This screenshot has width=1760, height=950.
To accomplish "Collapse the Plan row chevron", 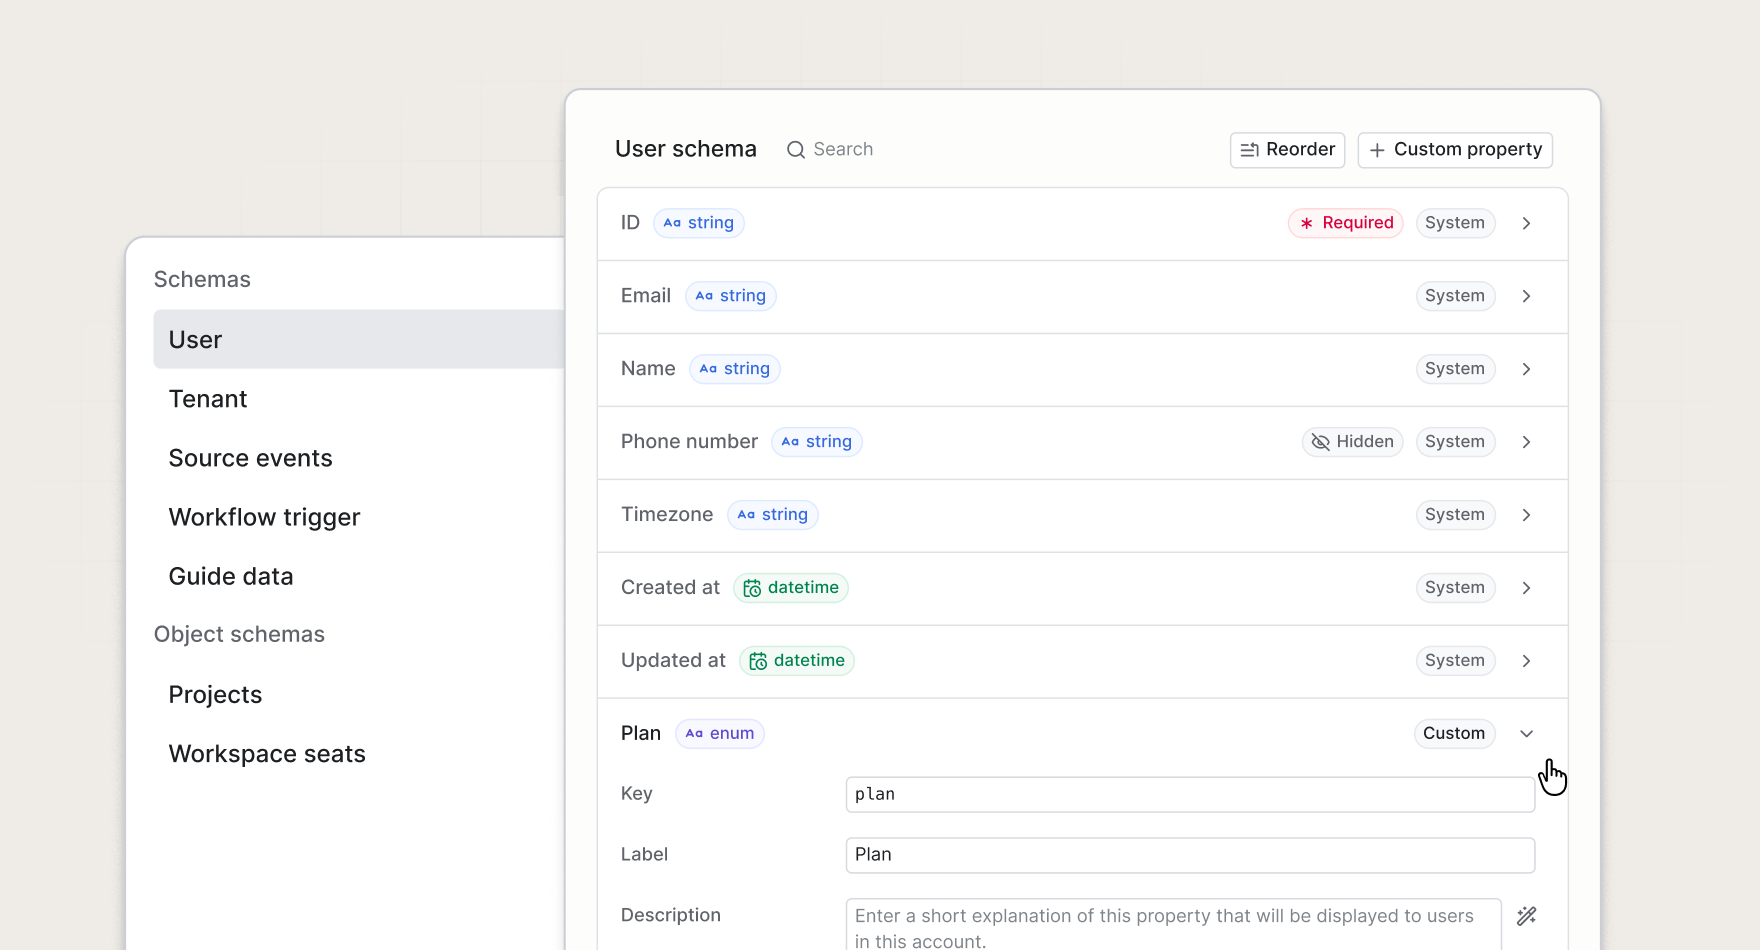I will (1527, 734).
